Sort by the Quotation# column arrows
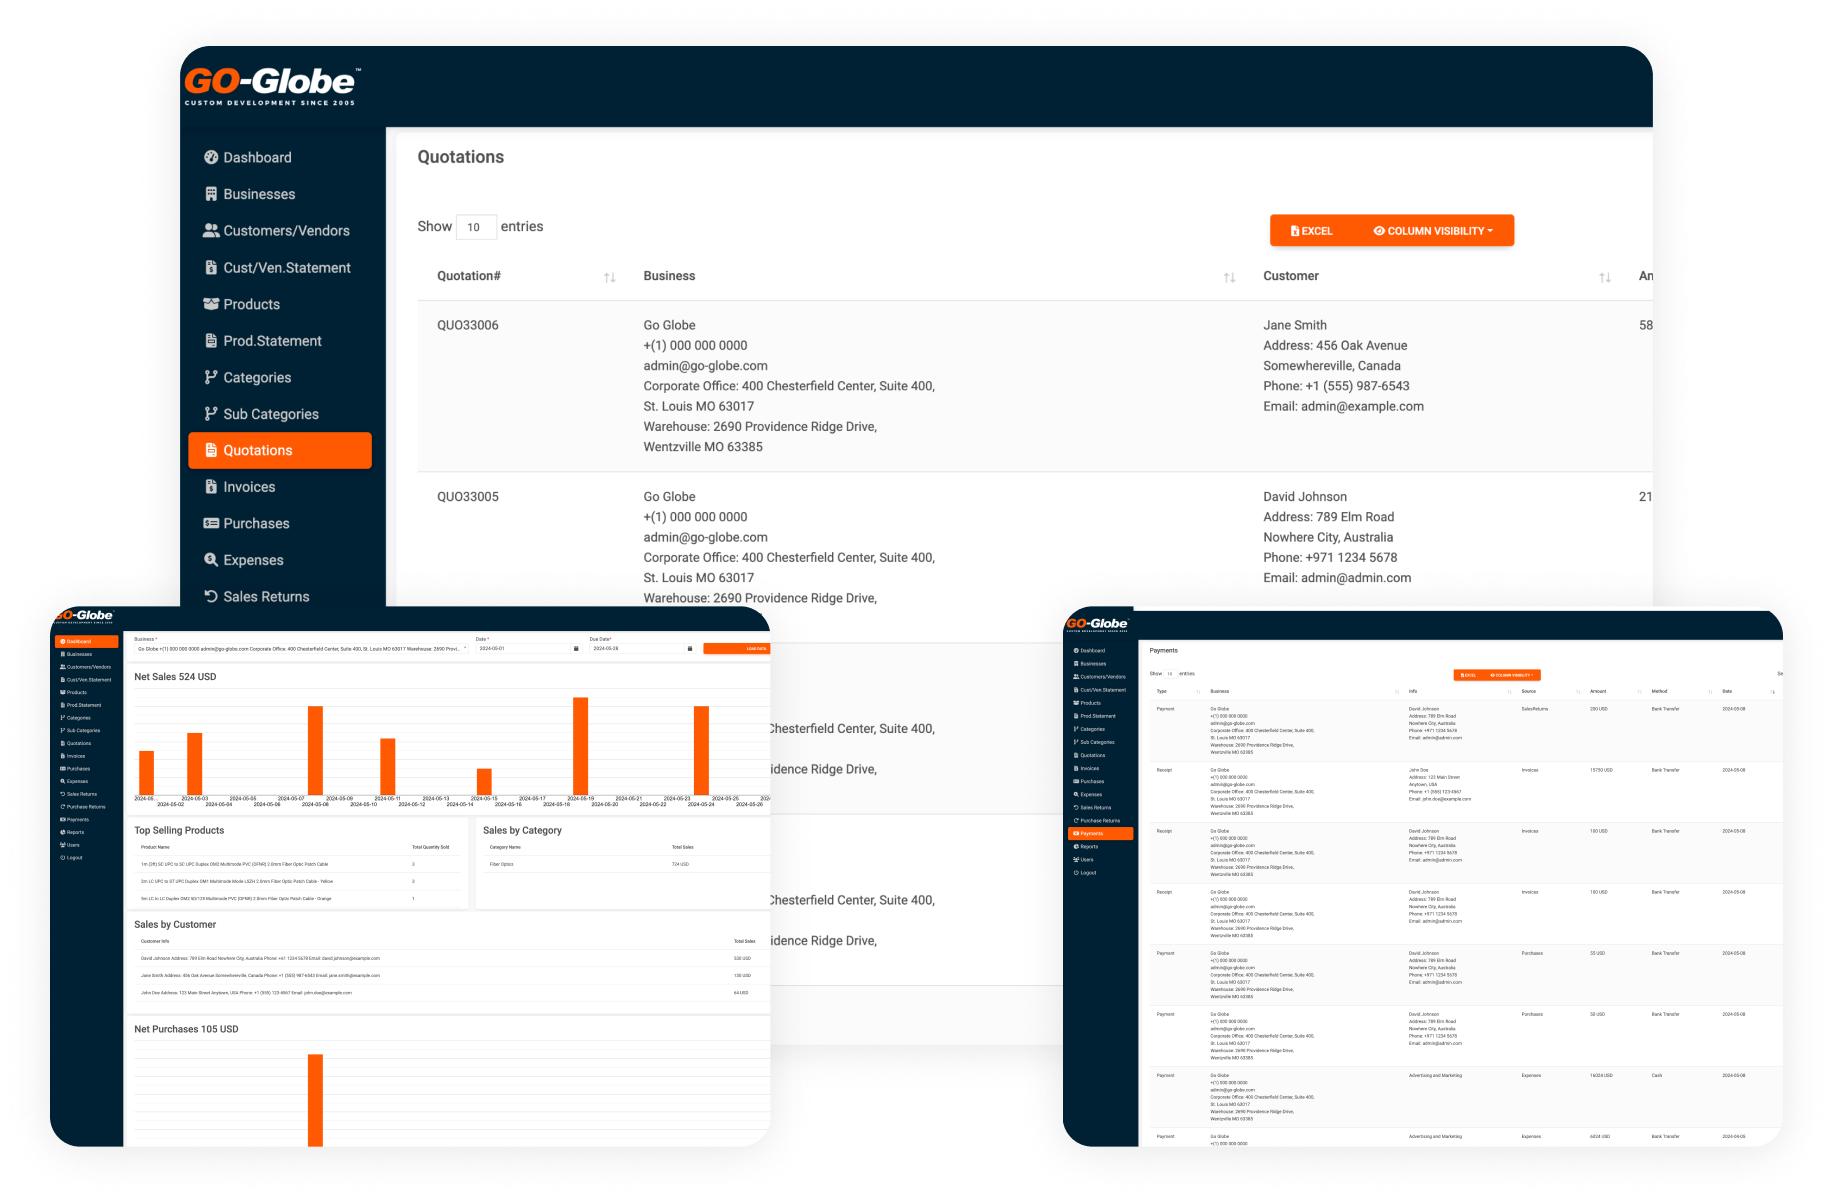1833x1201 pixels. (609, 277)
